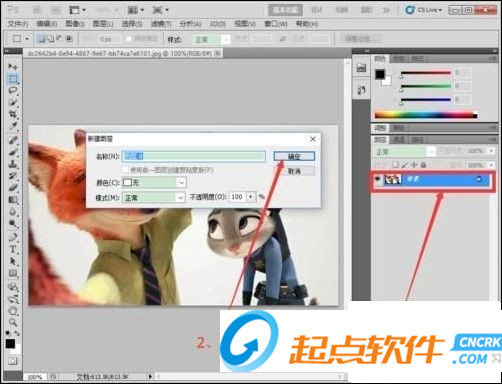
Task: Select the Move tool
Action: click(x=13, y=66)
